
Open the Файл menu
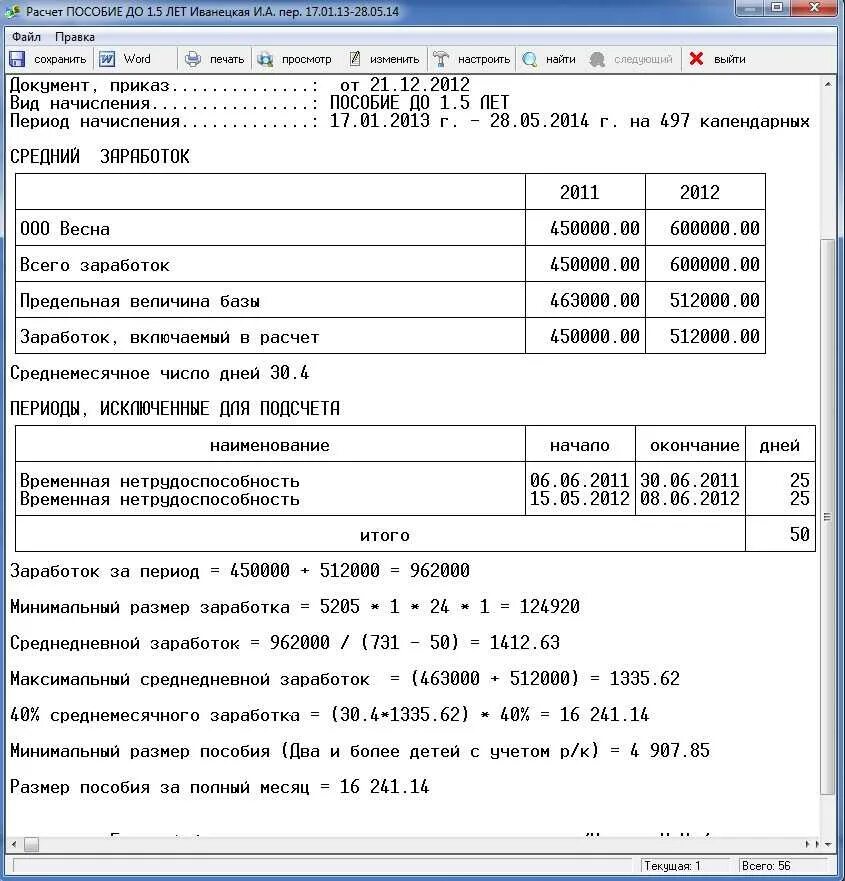[26, 37]
